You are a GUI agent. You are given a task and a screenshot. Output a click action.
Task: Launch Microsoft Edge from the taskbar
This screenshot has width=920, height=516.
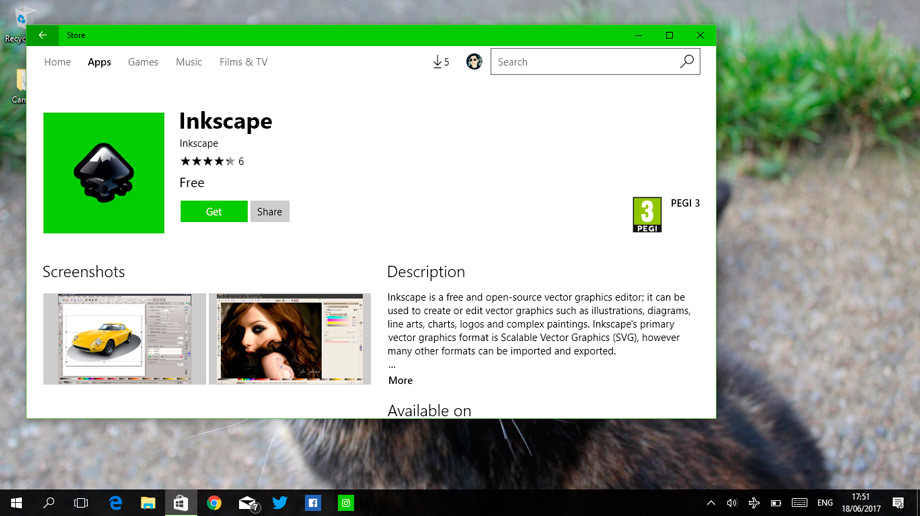pyautogui.click(x=116, y=503)
